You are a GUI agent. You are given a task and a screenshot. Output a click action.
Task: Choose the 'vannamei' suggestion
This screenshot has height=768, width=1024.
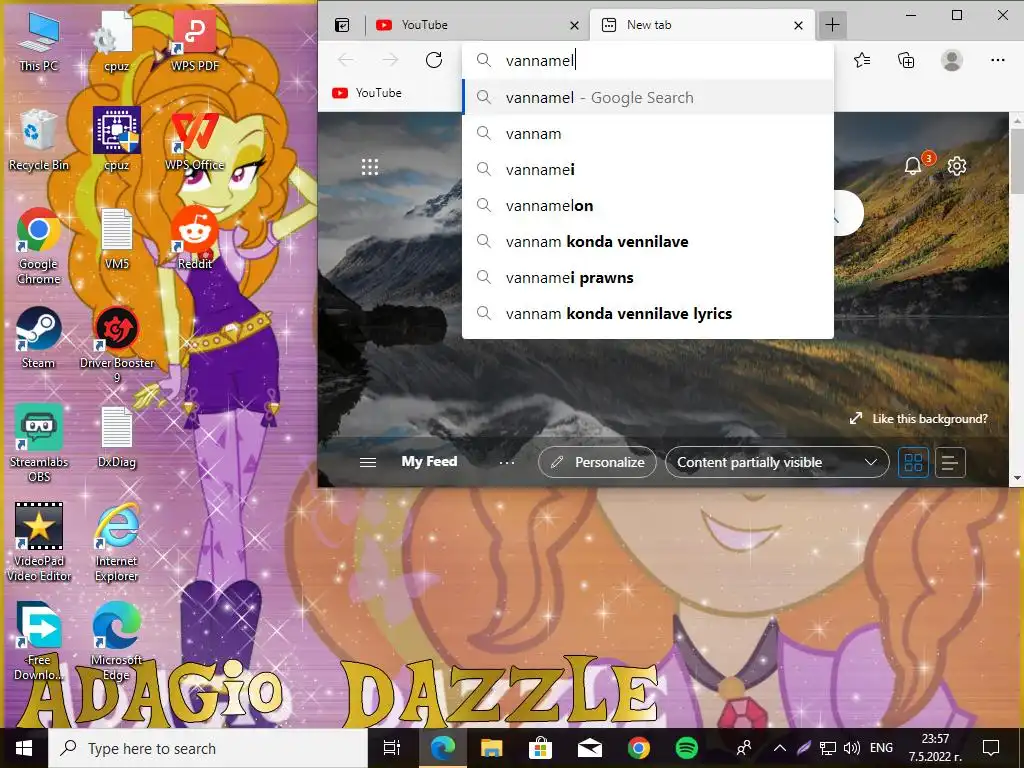pos(648,169)
